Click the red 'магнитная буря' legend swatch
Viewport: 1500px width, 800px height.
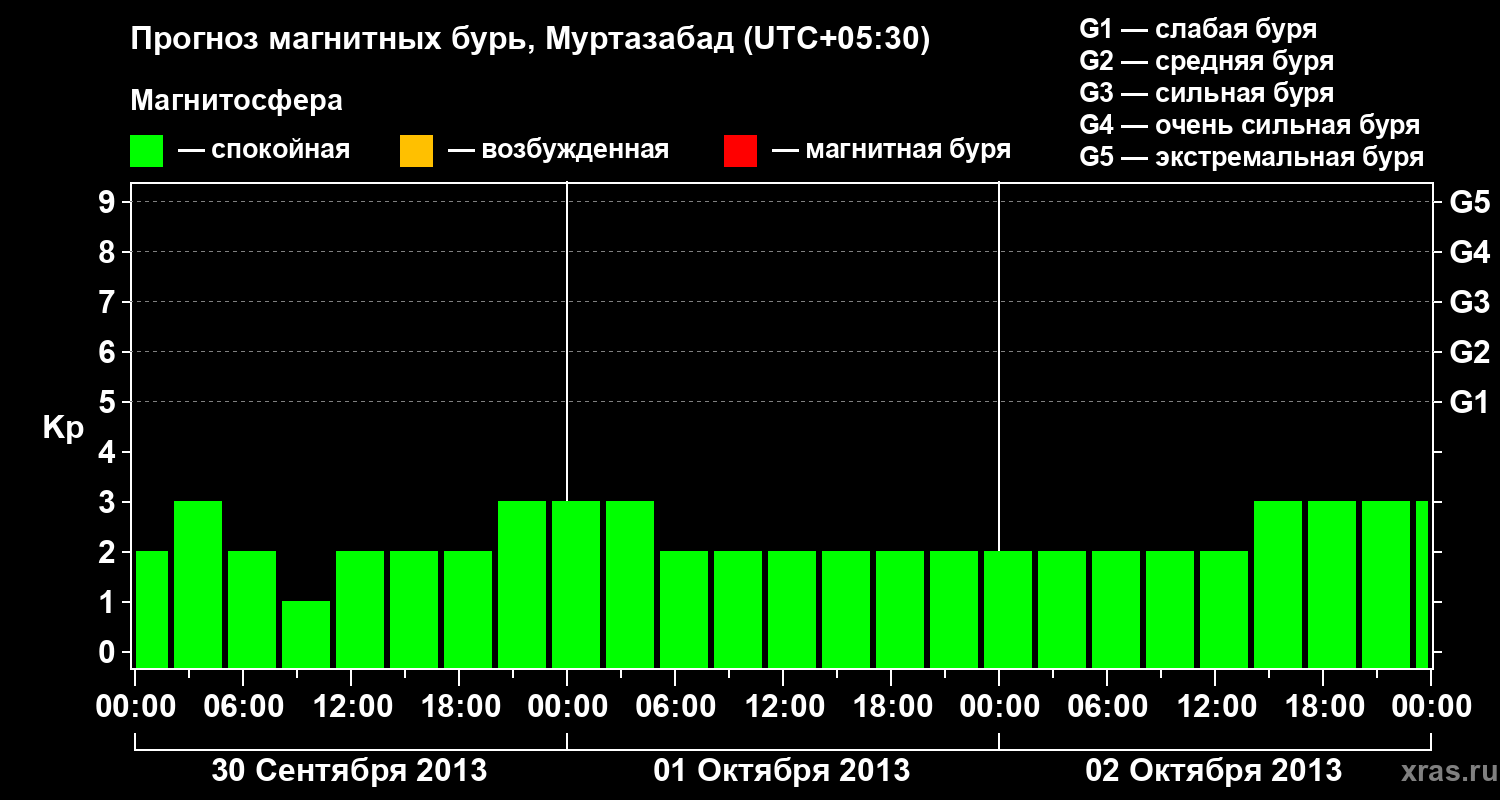pos(740,150)
